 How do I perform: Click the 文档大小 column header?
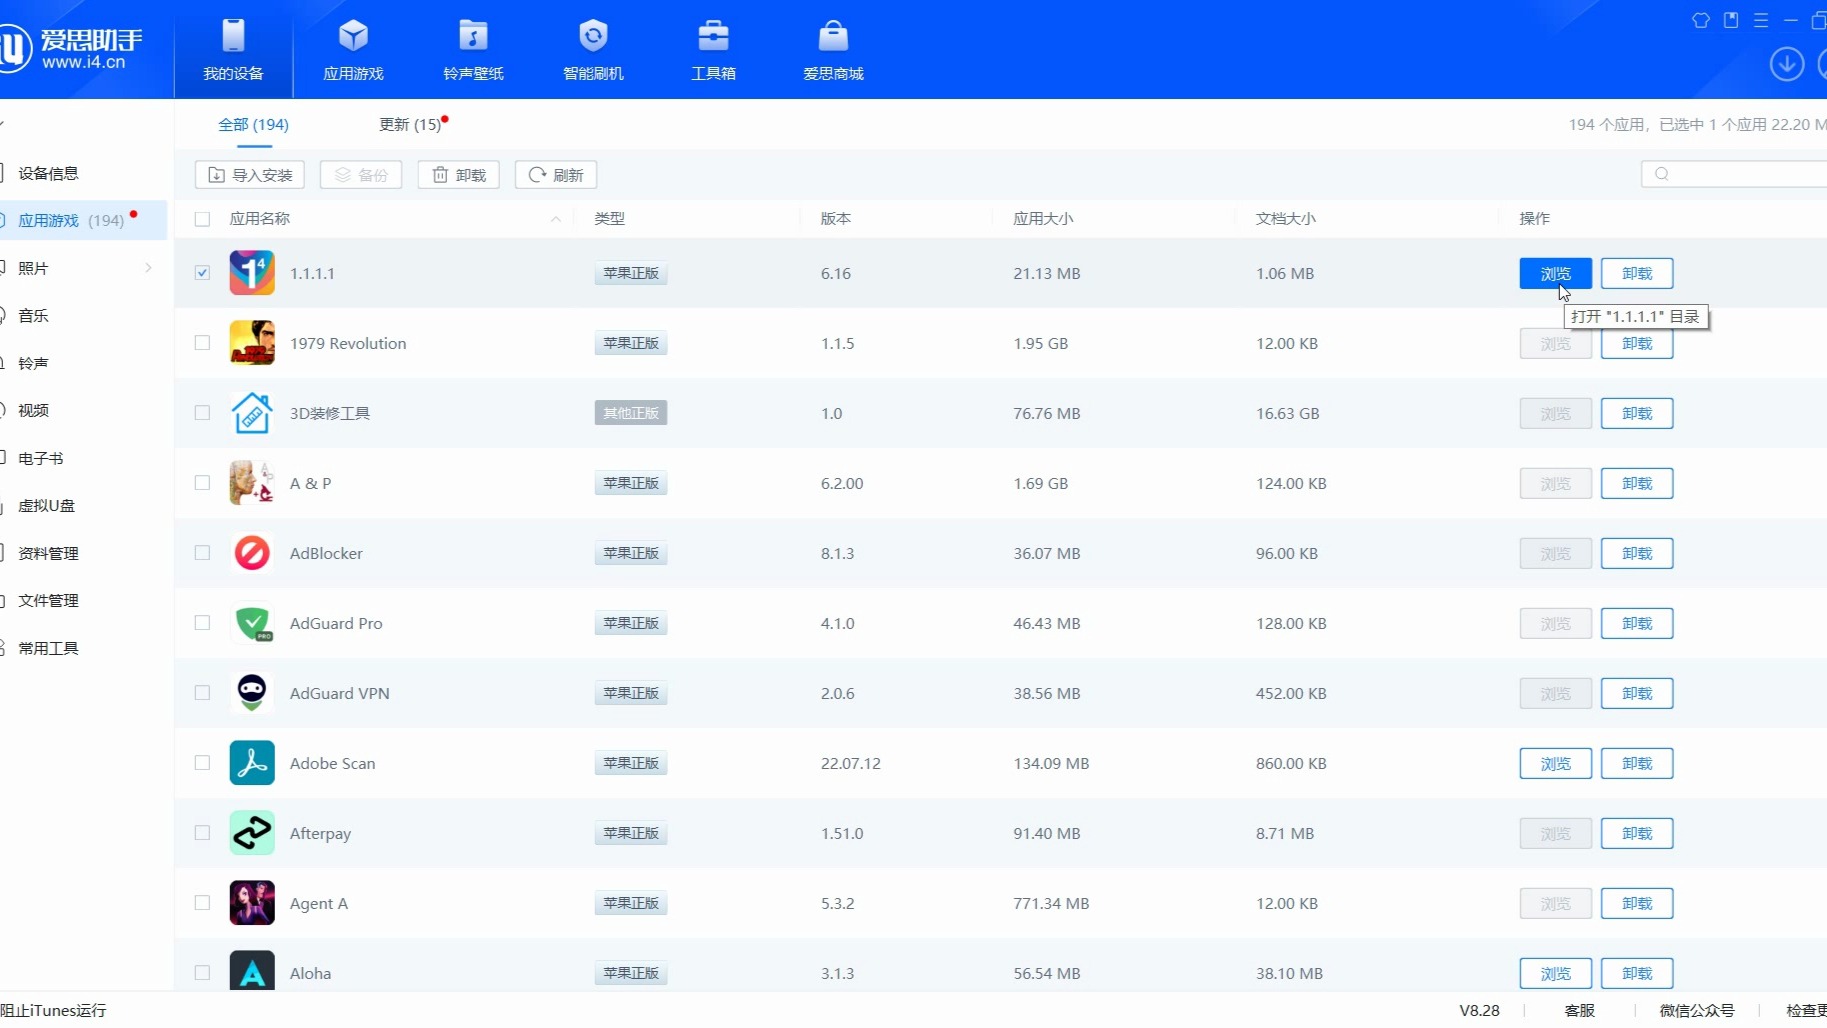click(x=1286, y=219)
